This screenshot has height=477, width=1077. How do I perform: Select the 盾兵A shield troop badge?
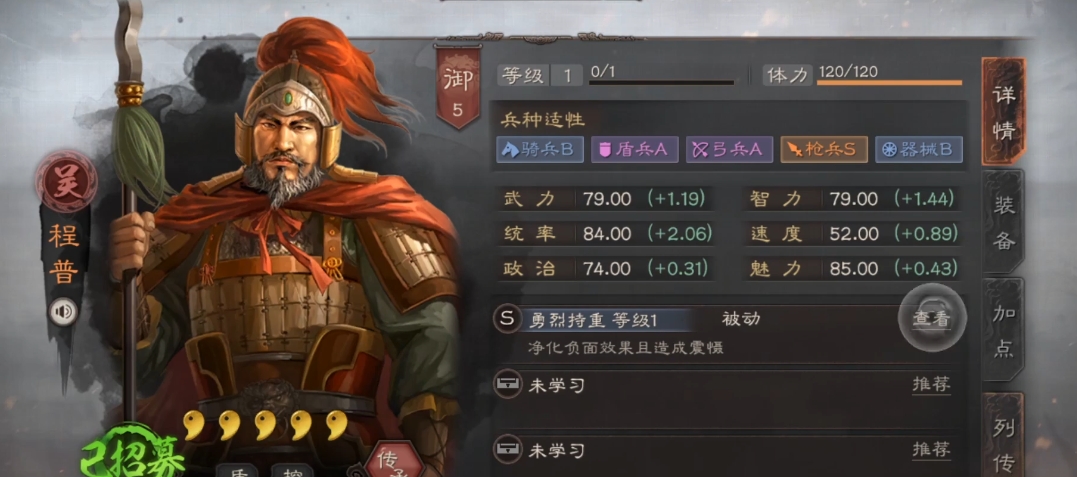click(635, 149)
